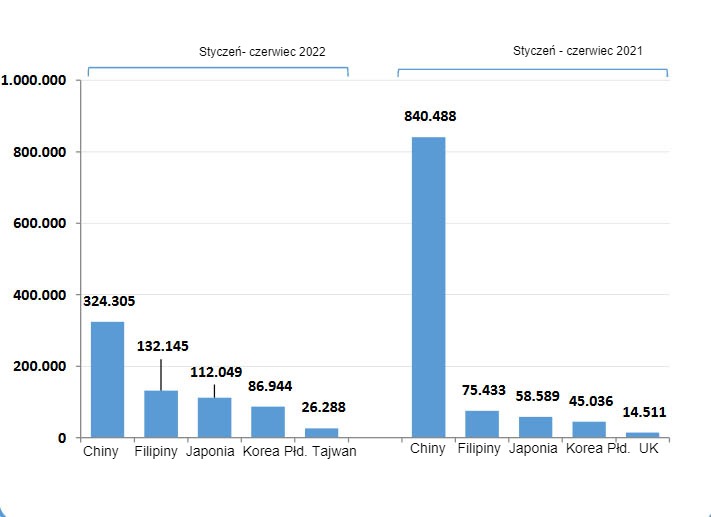
Task: Click the Filipiny bar in the 2022 group
Action: point(161,413)
